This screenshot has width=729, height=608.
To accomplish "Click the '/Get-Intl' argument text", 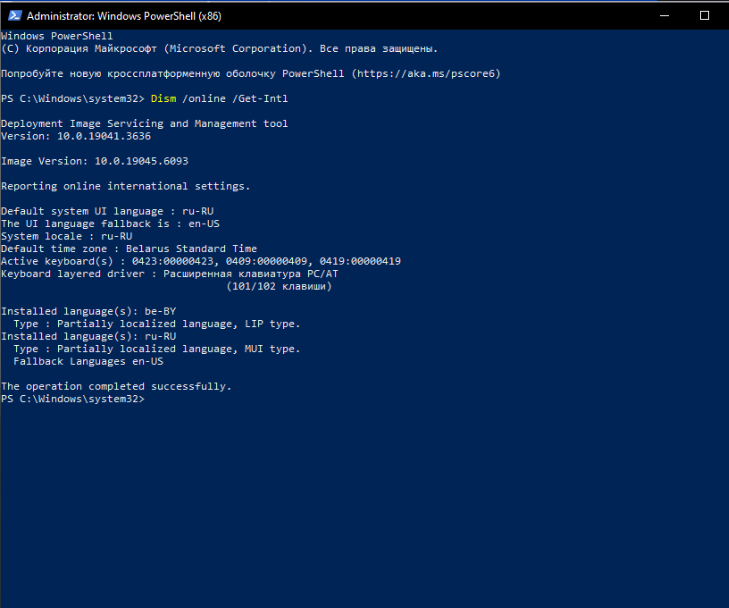I will (260, 99).
